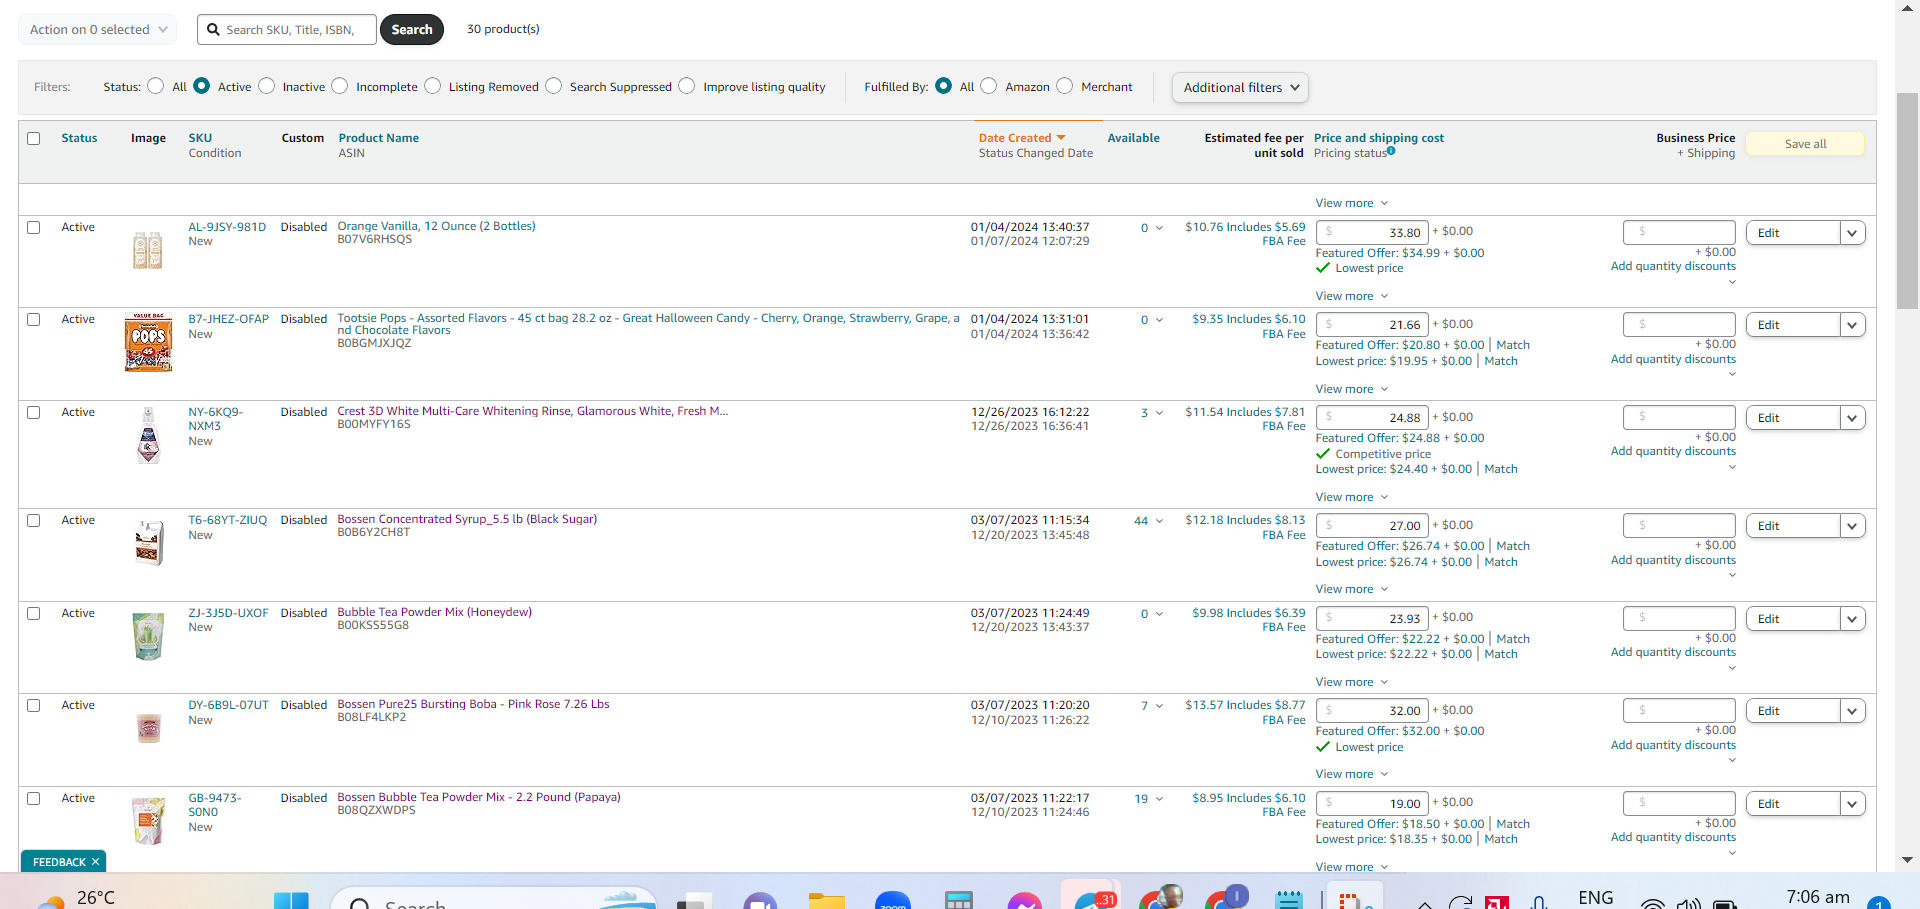The height and width of the screenshot is (909, 1920).
Task: Open the Windows Start menu
Action: pyautogui.click(x=291, y=900)
